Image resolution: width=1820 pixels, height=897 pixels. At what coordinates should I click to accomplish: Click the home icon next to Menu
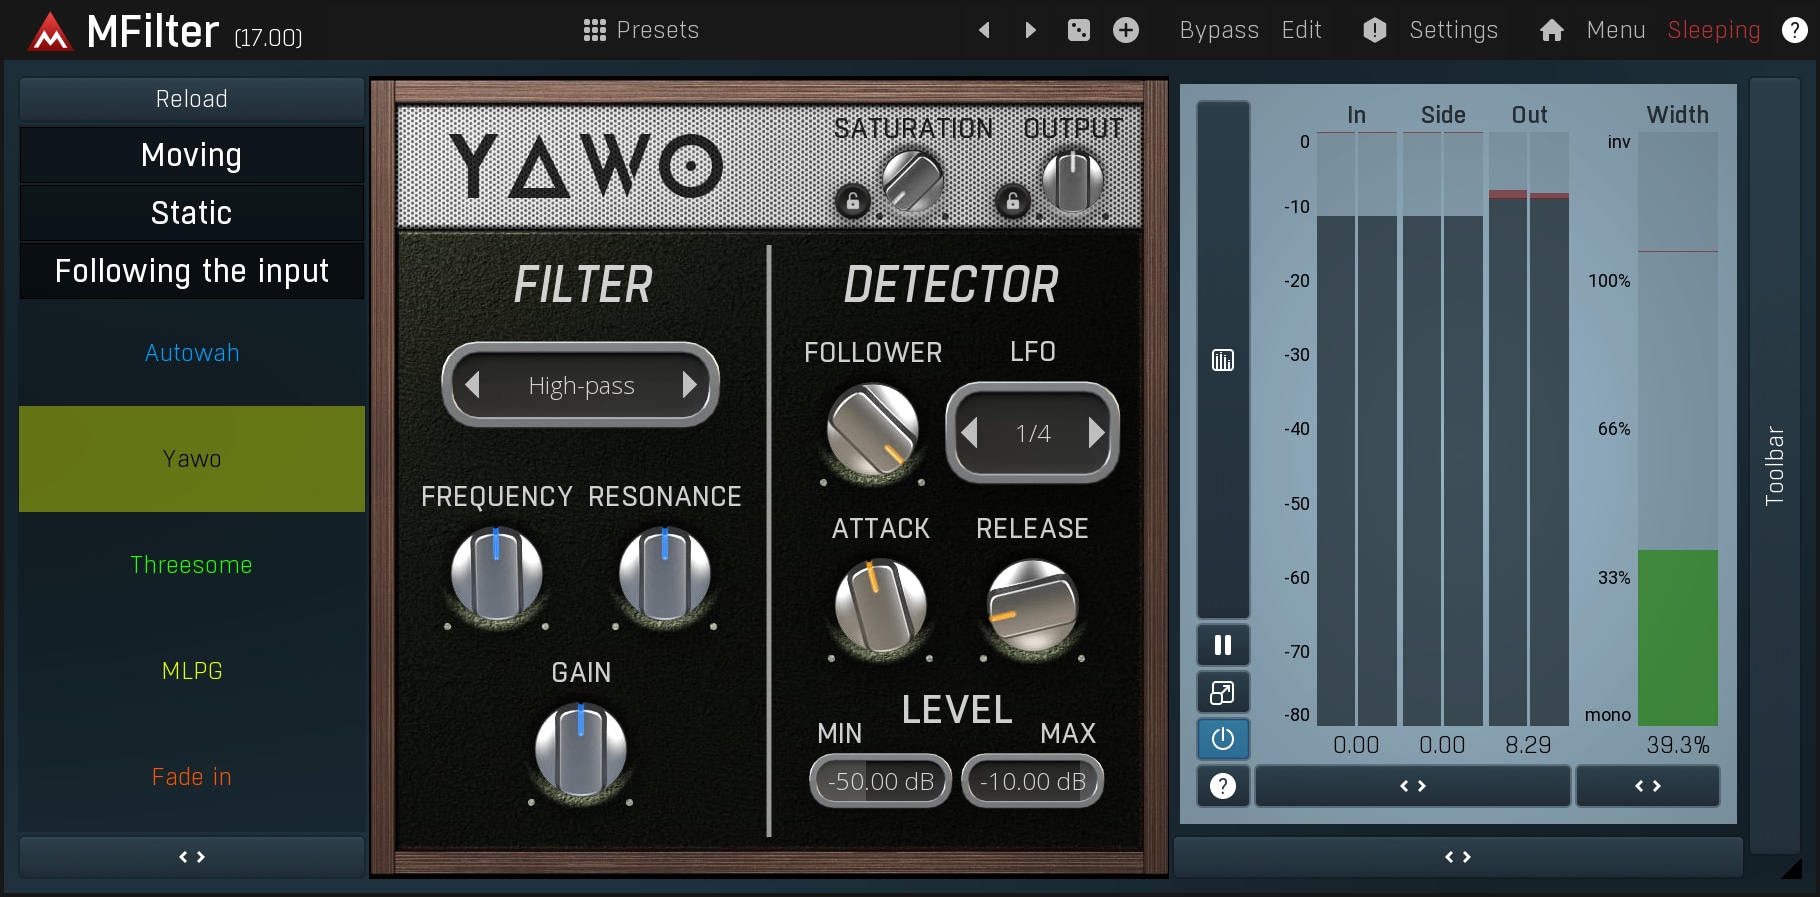tap(1551, 30)
